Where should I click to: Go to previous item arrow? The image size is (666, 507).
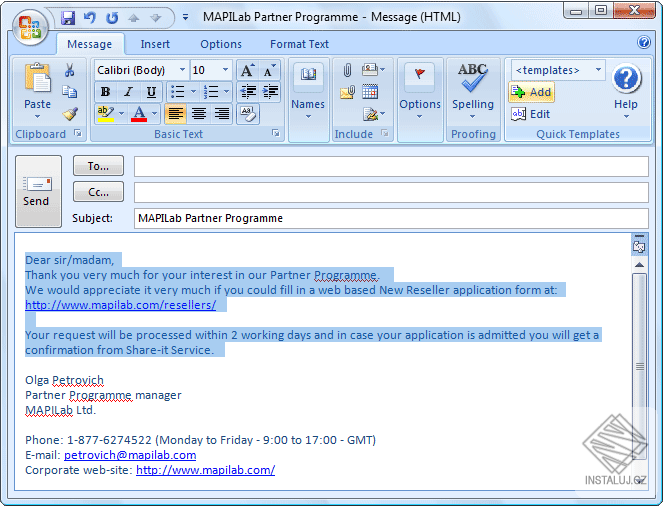pos(134,18)
